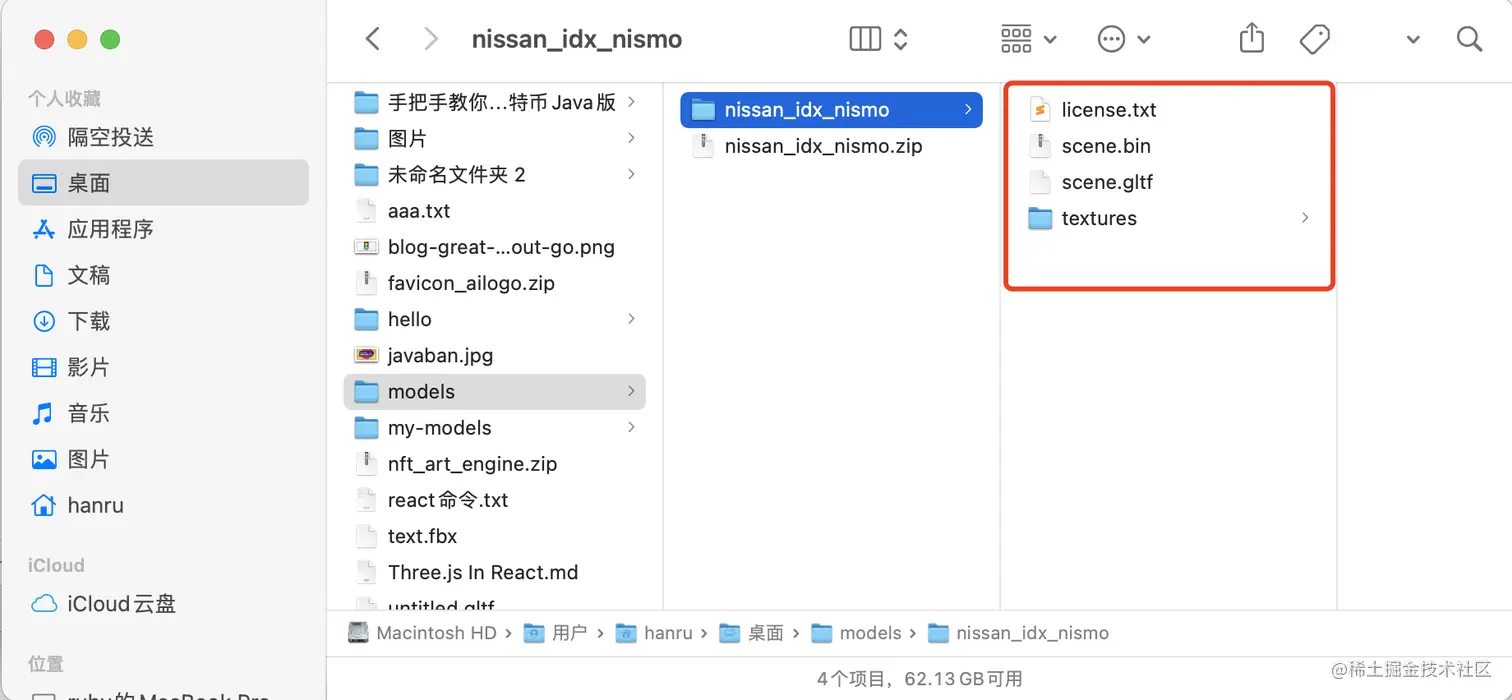Viewport: 1512px width, 700px height.
Task: Expand the my-models folder chevron
Action: (x=631, y=427)
